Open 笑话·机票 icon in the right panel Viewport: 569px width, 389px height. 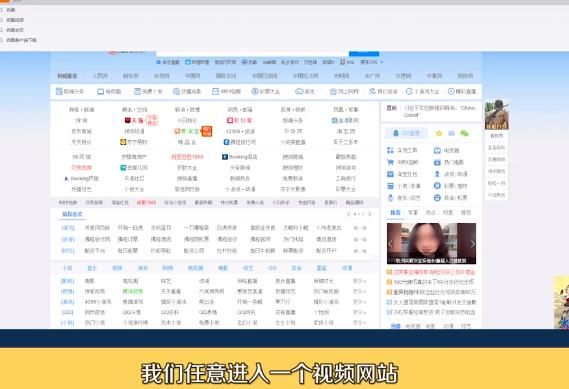point(450,198)
